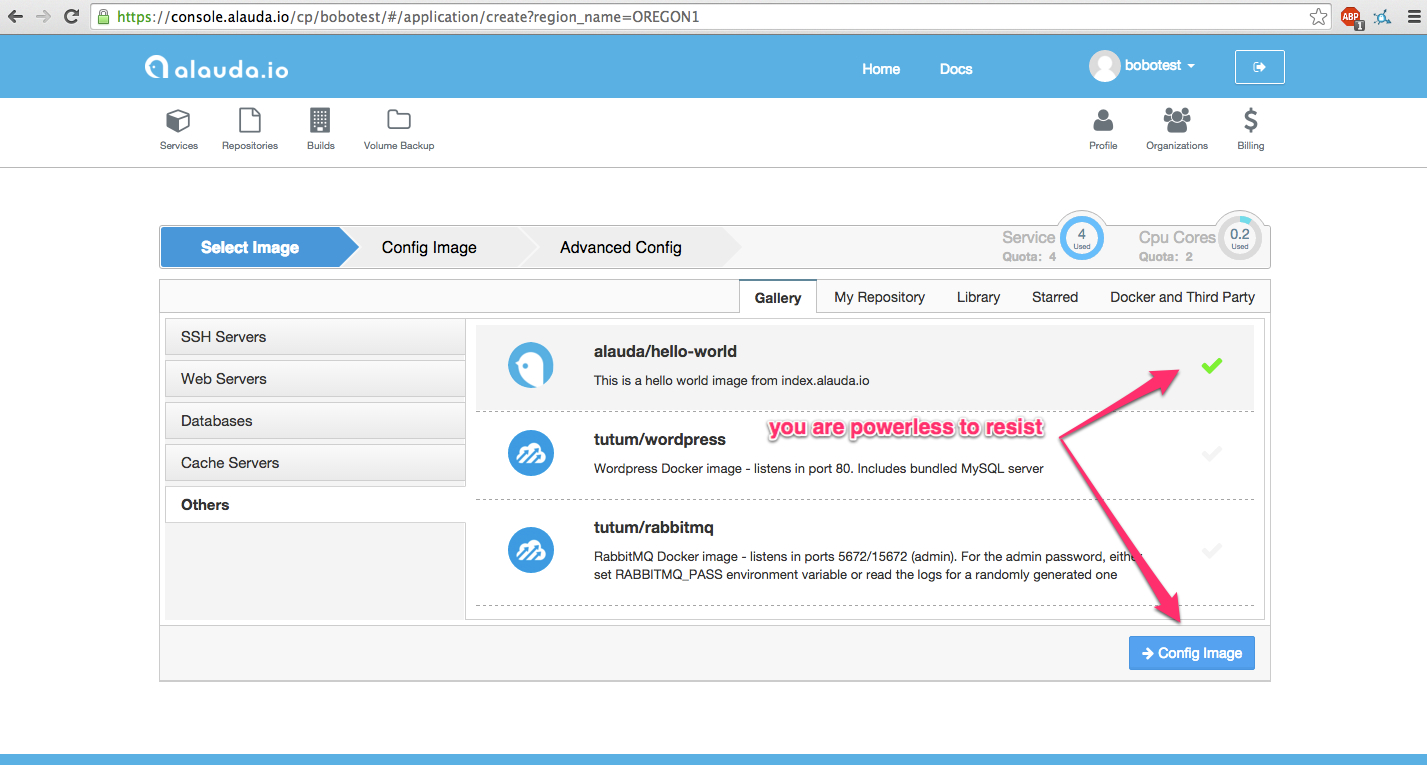Select tutum/rabbitmq with its grey checkmark
The height and width of the screenshot is (765, 1427).
[1212, 550]
